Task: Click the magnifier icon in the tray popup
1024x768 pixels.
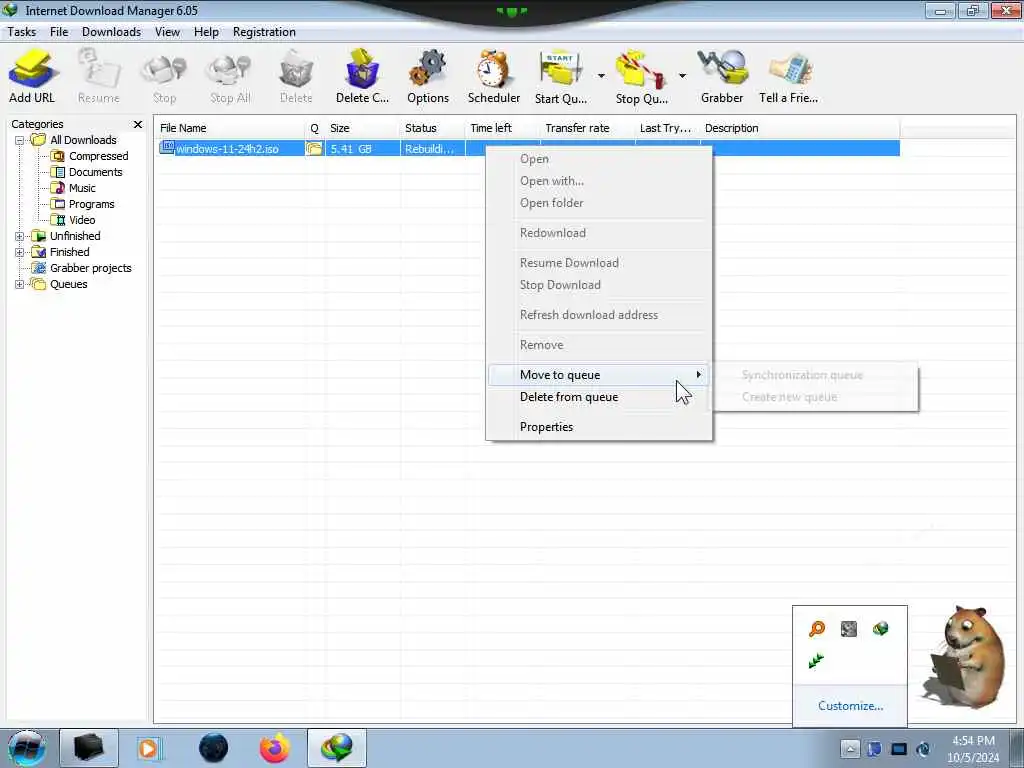Action: point(816,629)
